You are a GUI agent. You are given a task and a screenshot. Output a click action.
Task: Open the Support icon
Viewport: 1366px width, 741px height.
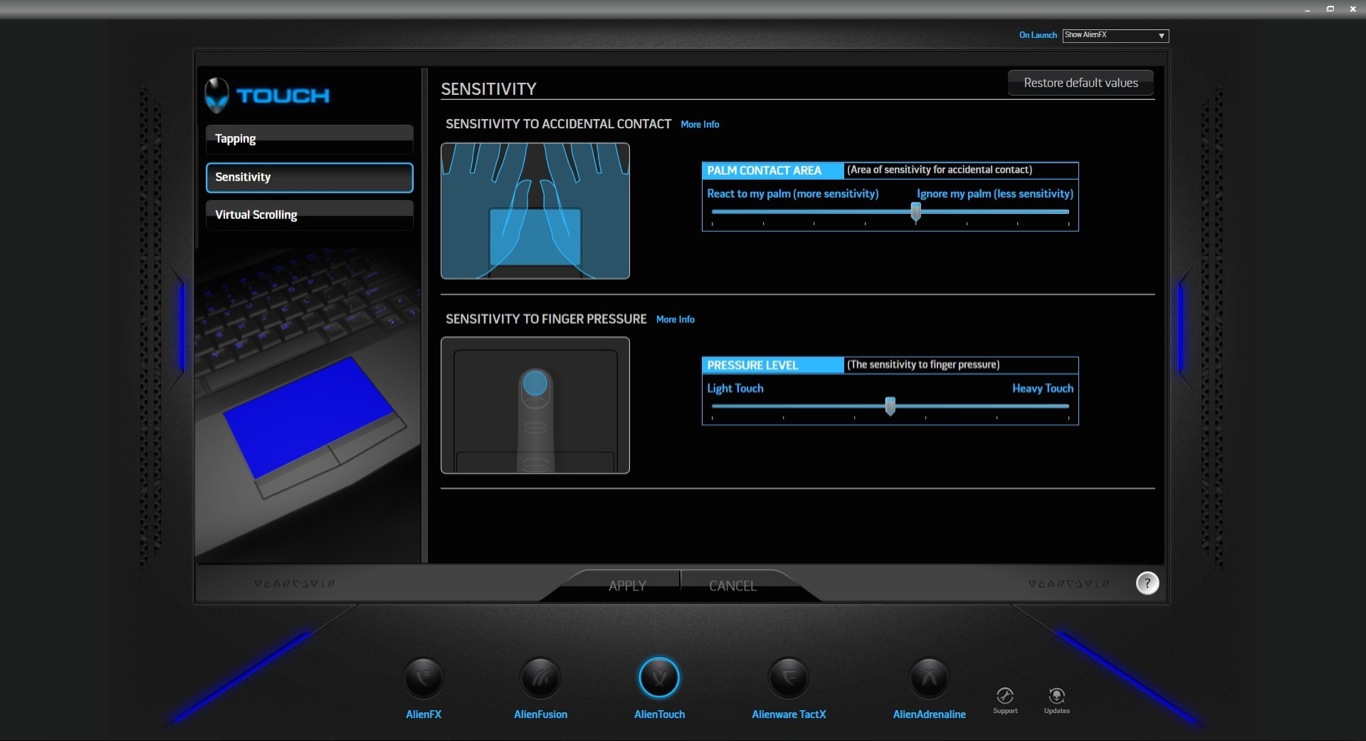click(x=1005, y=696)
